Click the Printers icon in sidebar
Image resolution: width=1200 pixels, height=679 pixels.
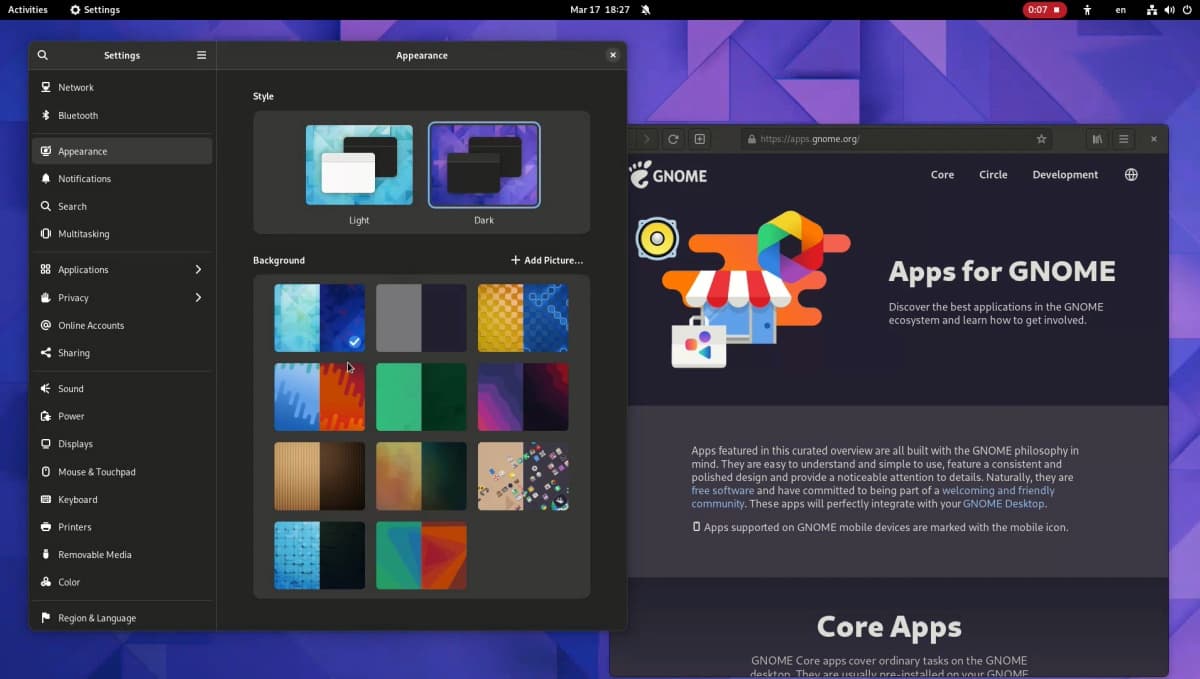(x=46, y=526)
